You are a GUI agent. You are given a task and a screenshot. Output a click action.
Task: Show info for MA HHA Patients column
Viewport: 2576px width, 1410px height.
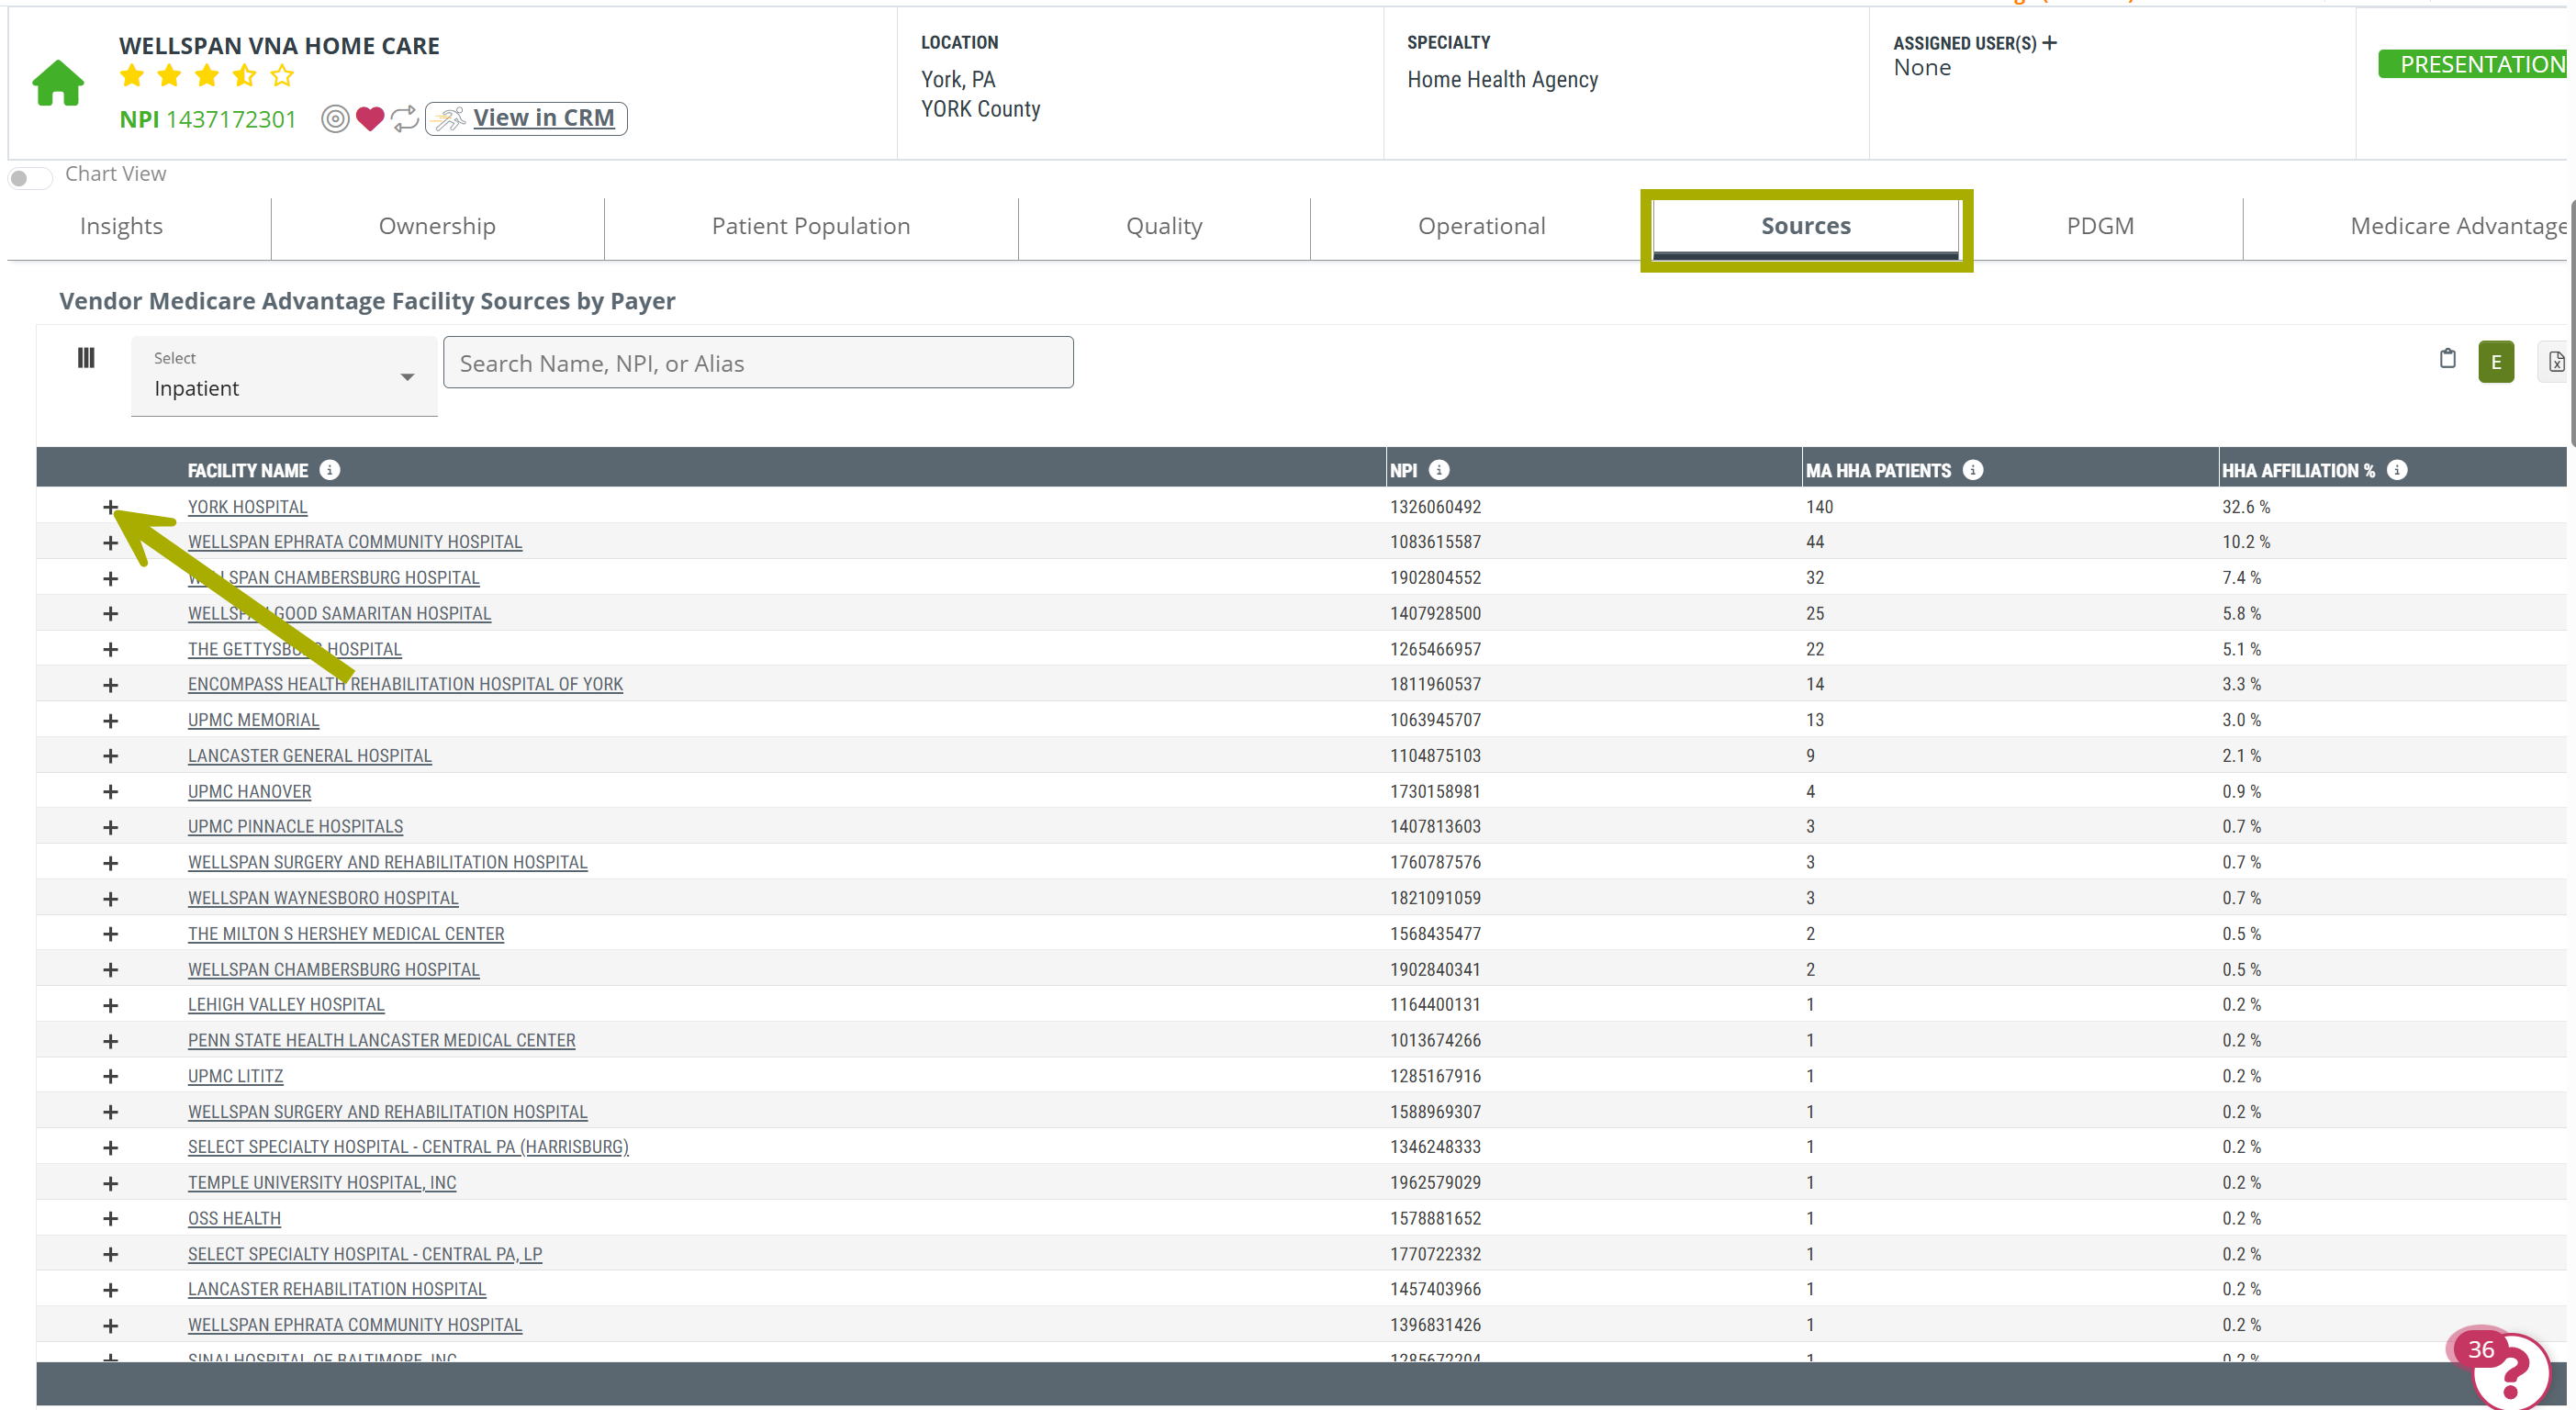(x=1973, y=470)
